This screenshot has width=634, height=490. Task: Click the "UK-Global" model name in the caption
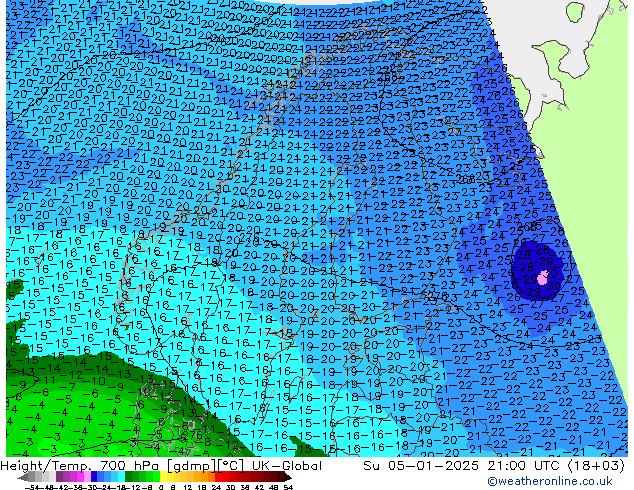click(x=287, y=466)
